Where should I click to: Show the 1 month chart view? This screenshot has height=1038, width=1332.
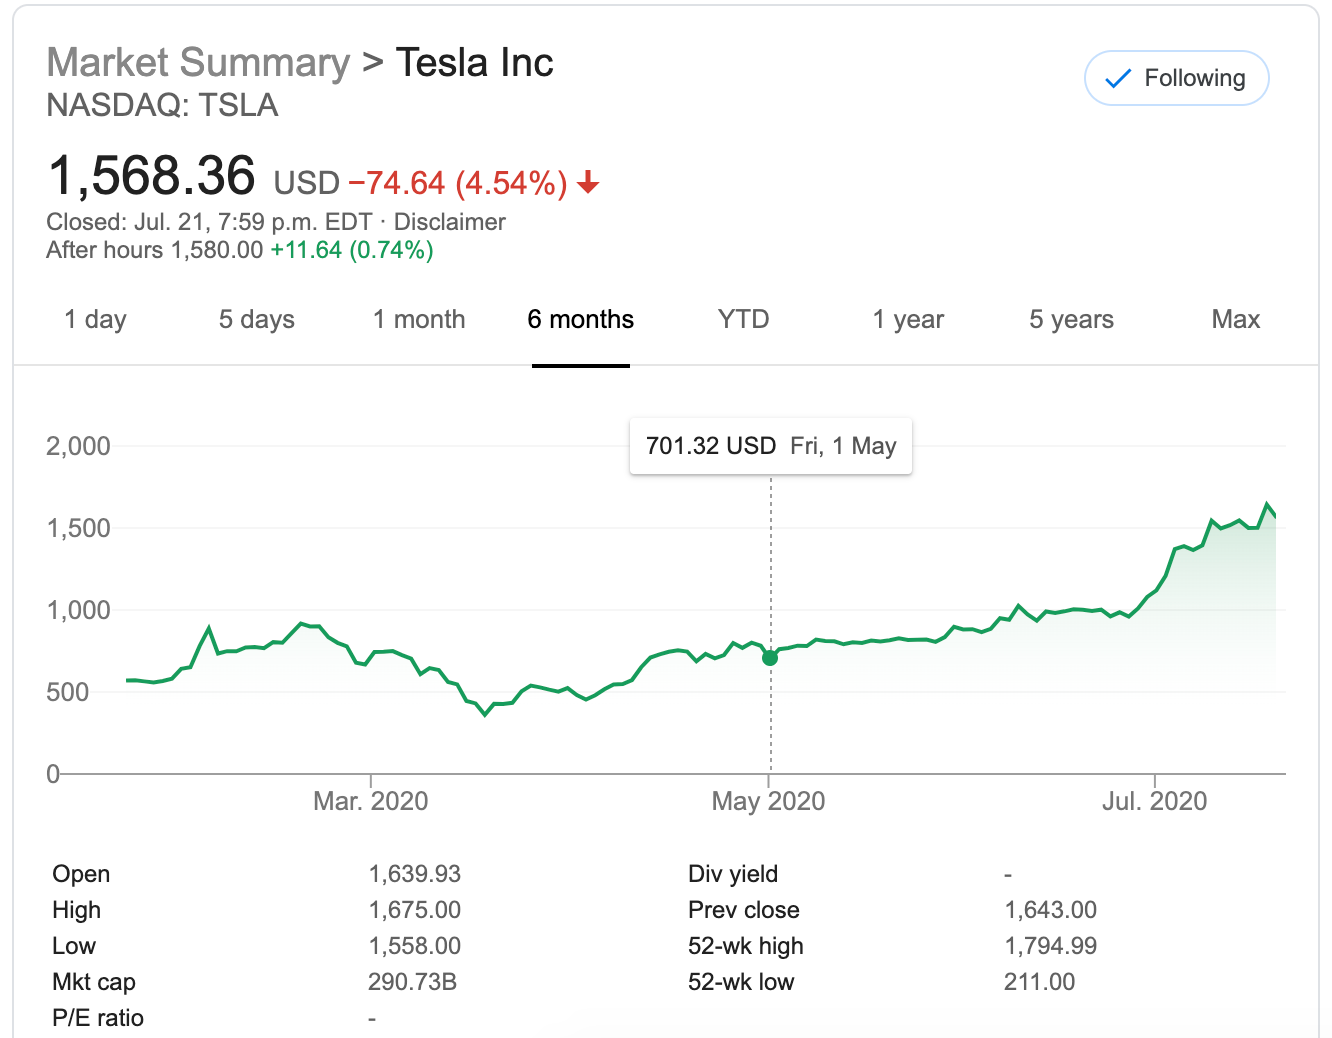(419, 320)
